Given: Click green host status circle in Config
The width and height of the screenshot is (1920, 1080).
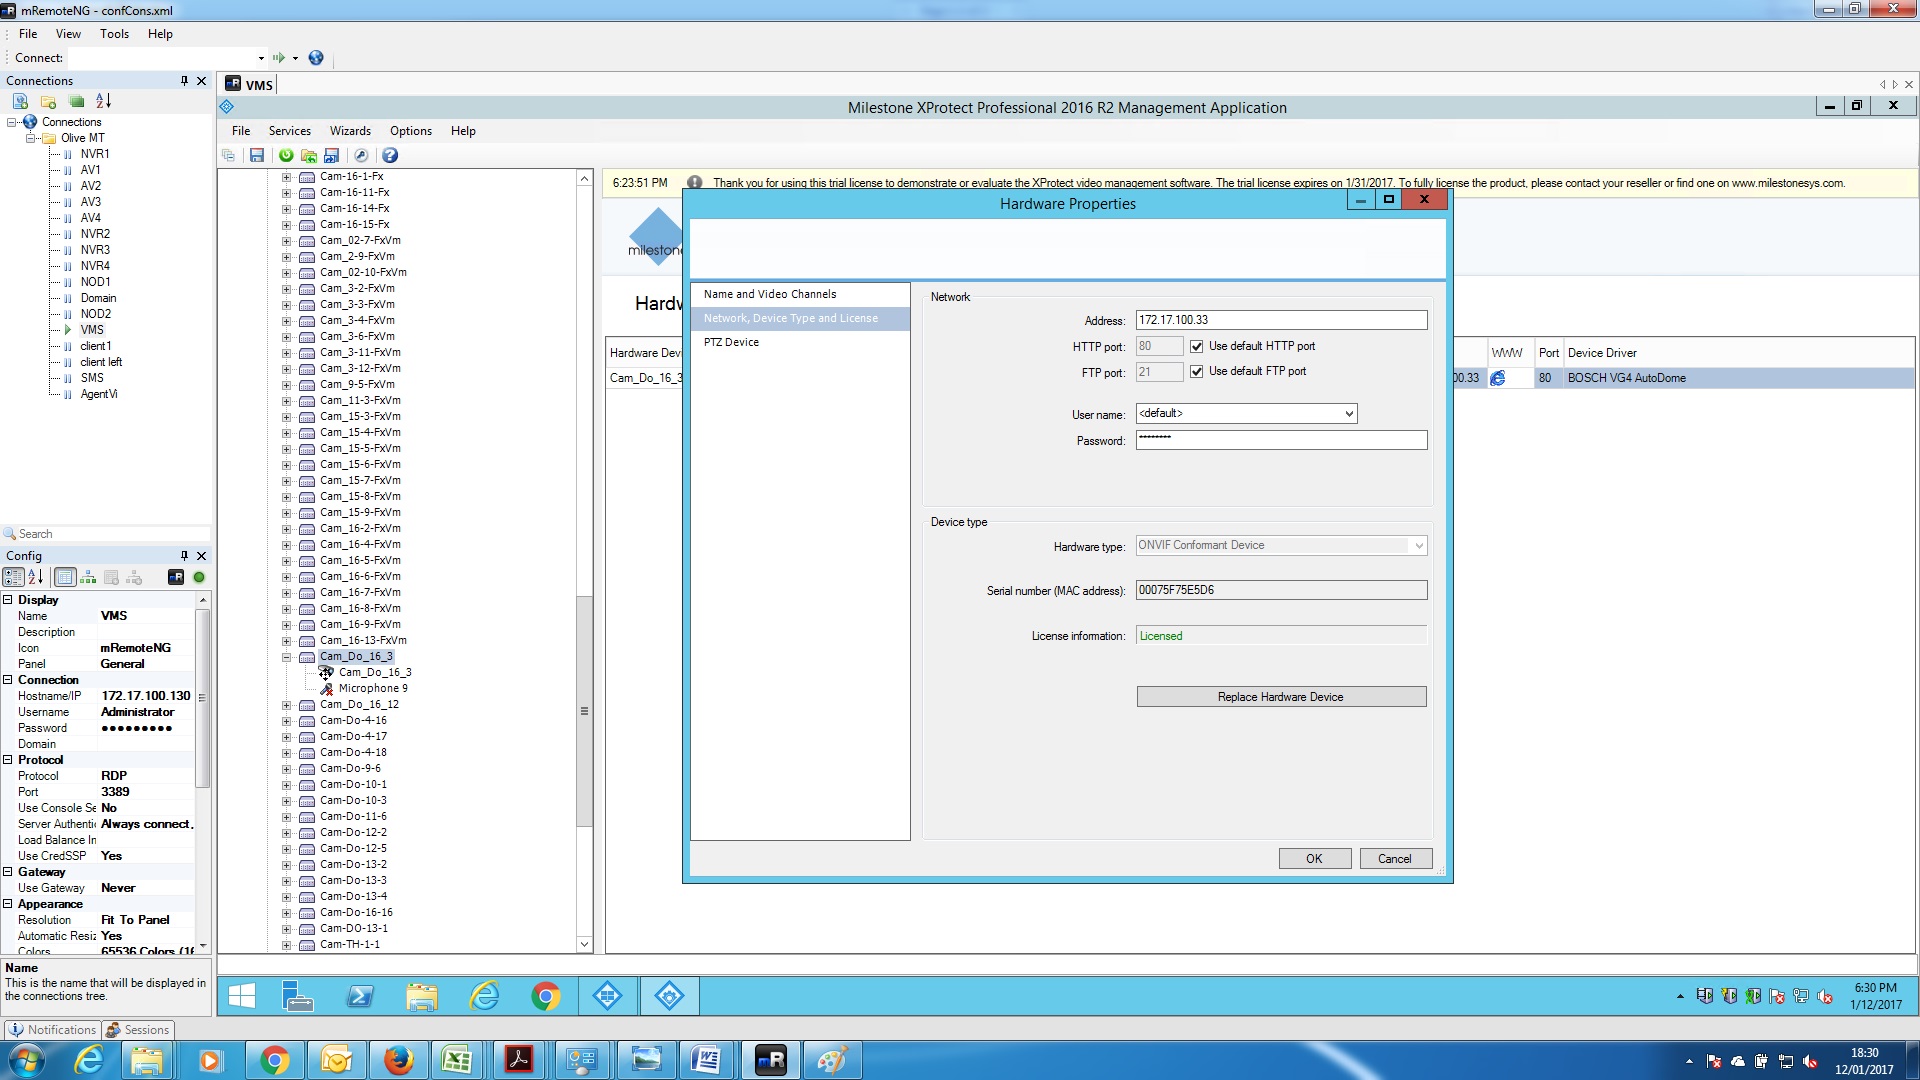Looking at the screenshot, I should click(x=199, y=577).
